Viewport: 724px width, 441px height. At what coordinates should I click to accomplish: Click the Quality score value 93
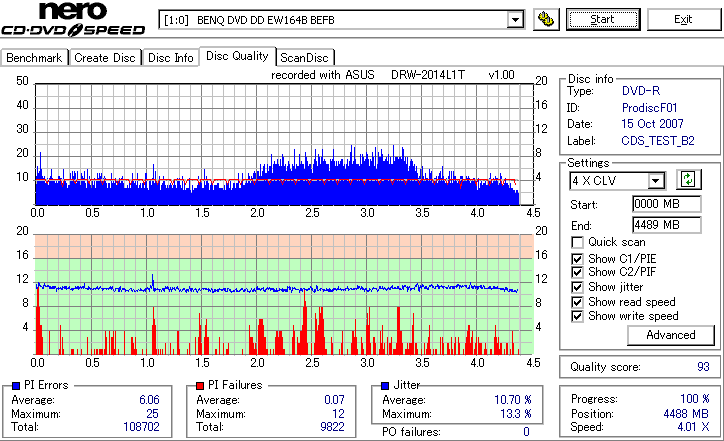pos(703,367)
